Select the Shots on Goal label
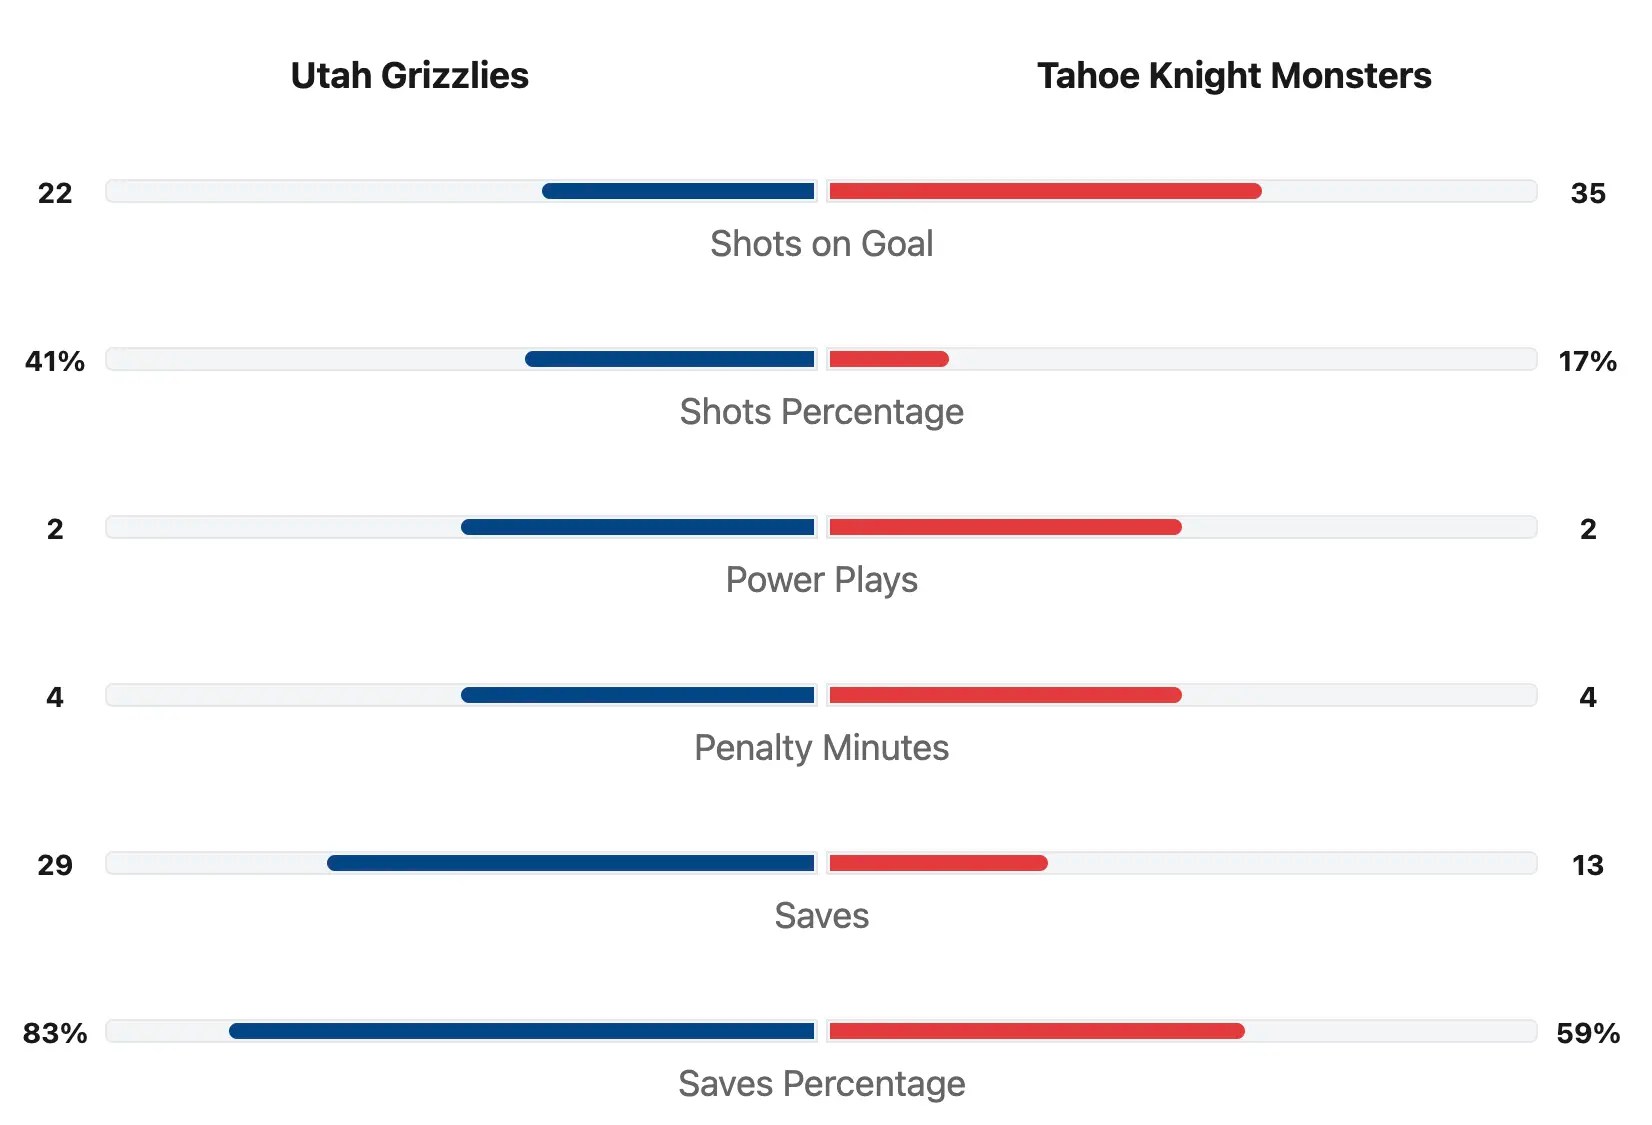Viewport: 1652px width, 1125px height. [821, 244]
